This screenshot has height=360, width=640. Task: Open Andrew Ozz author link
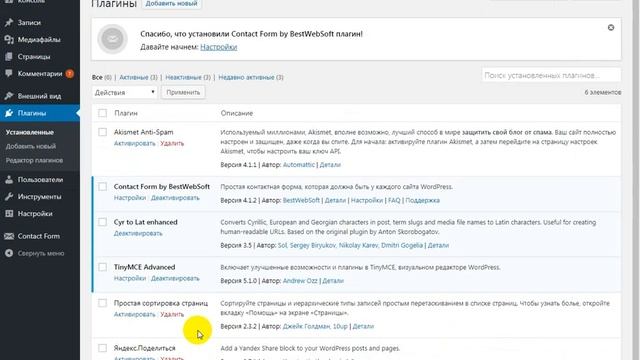[x=300, y=281]
